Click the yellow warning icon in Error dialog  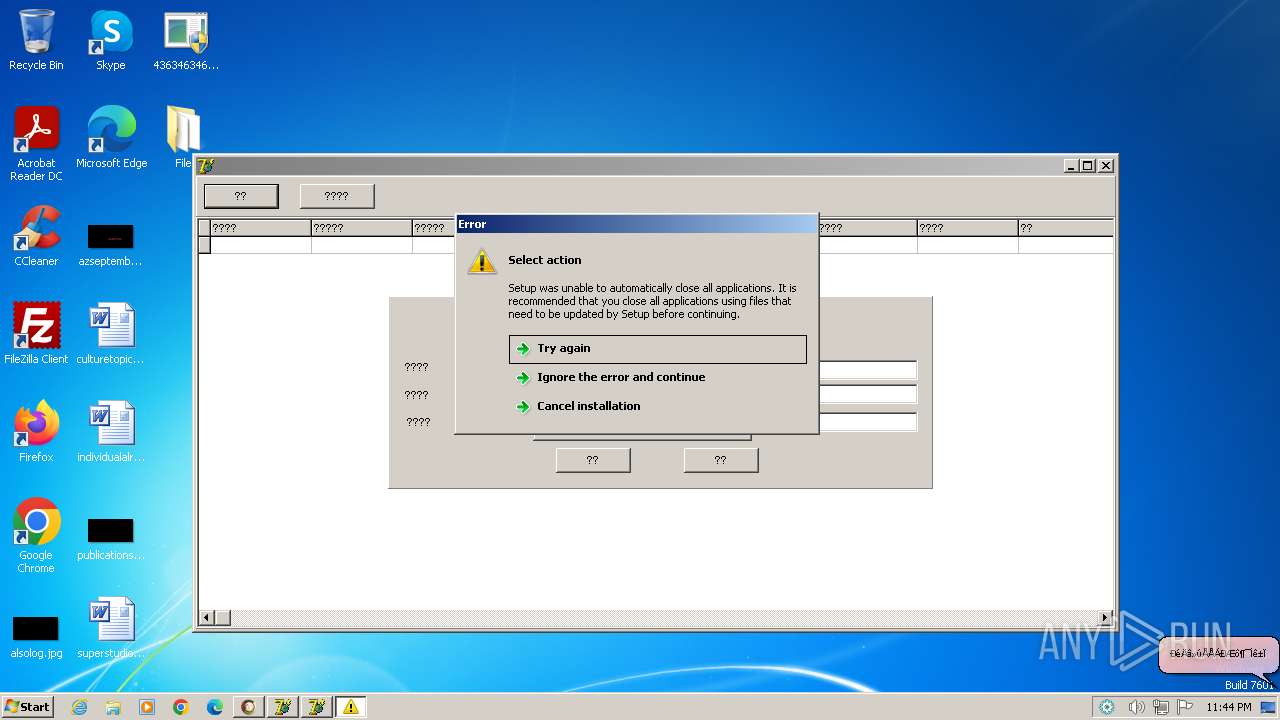(482, 262)
